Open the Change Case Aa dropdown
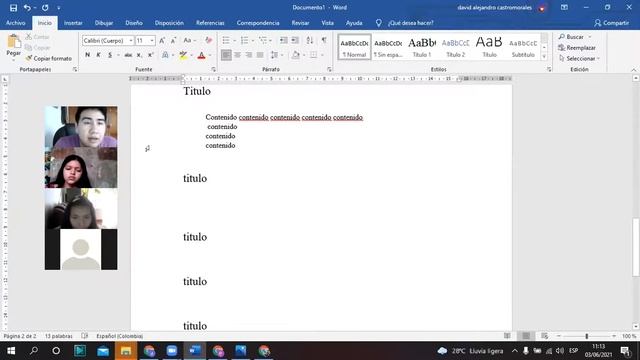The height and width of the screenshot is (360, 640). (189, 40)
